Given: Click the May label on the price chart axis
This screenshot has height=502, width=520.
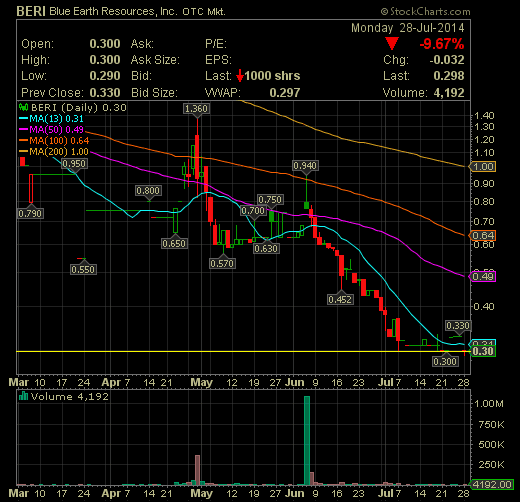Looking at the screenshot, I should click(201, 382).
